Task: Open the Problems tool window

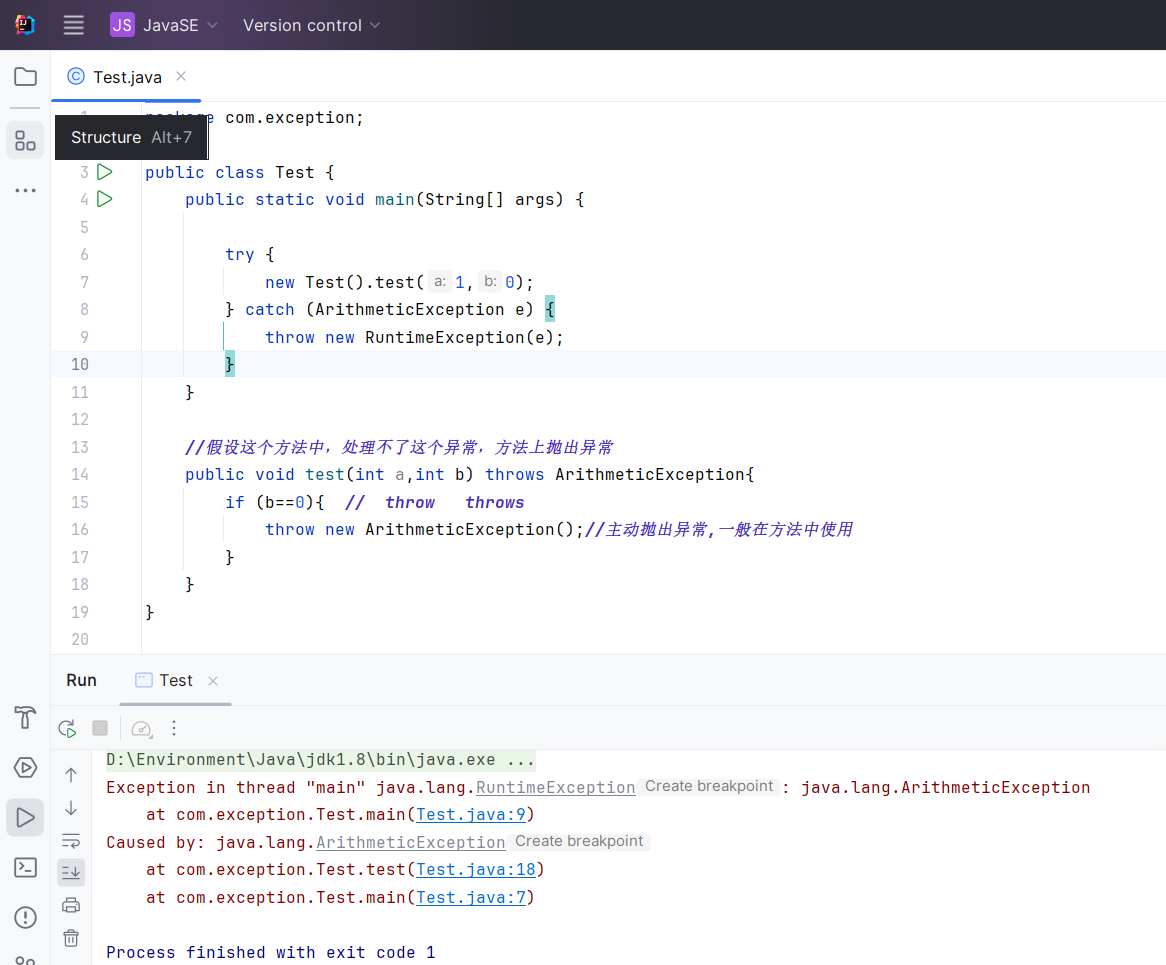Action: [x=25, y=917]
